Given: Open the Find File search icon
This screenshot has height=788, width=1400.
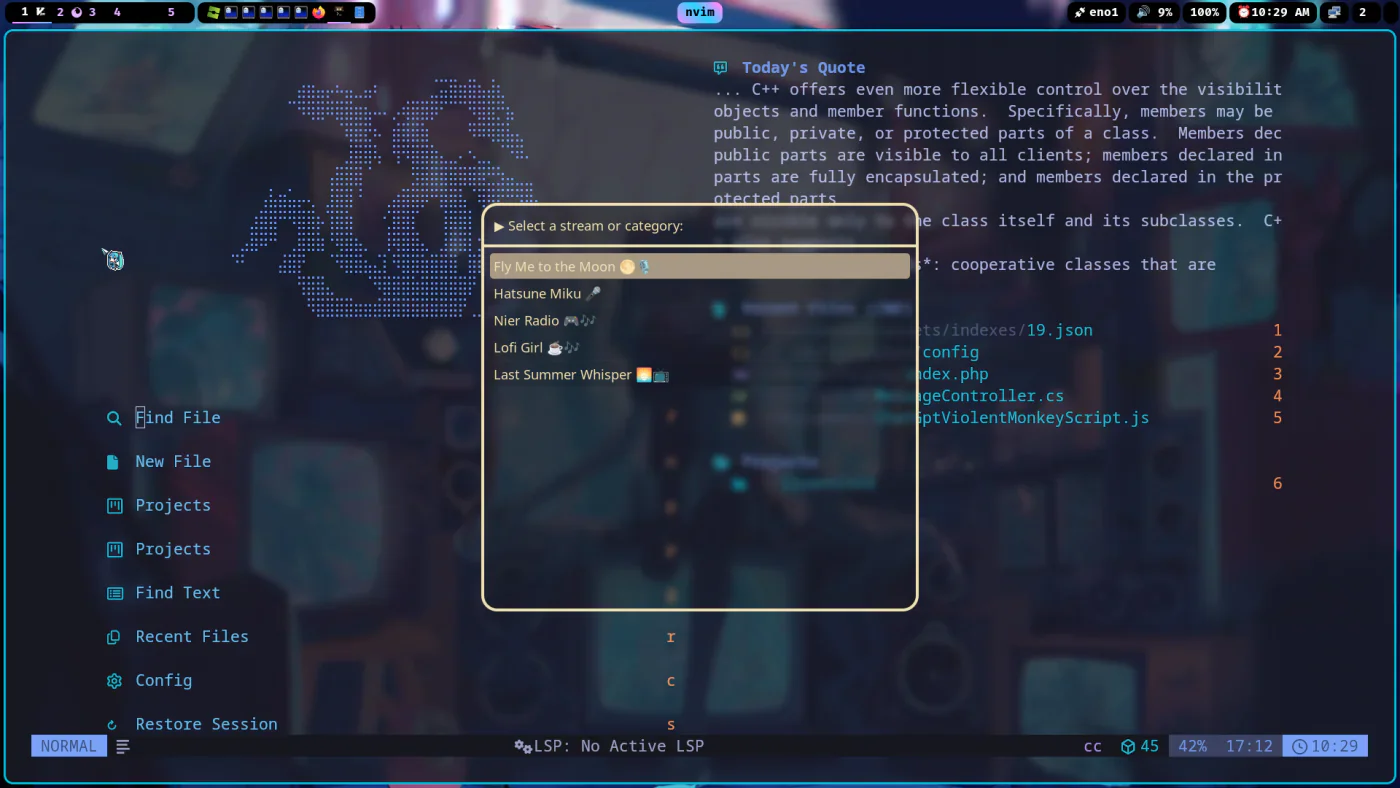Looking at the screenshot, I should click(x=114, y=418).
